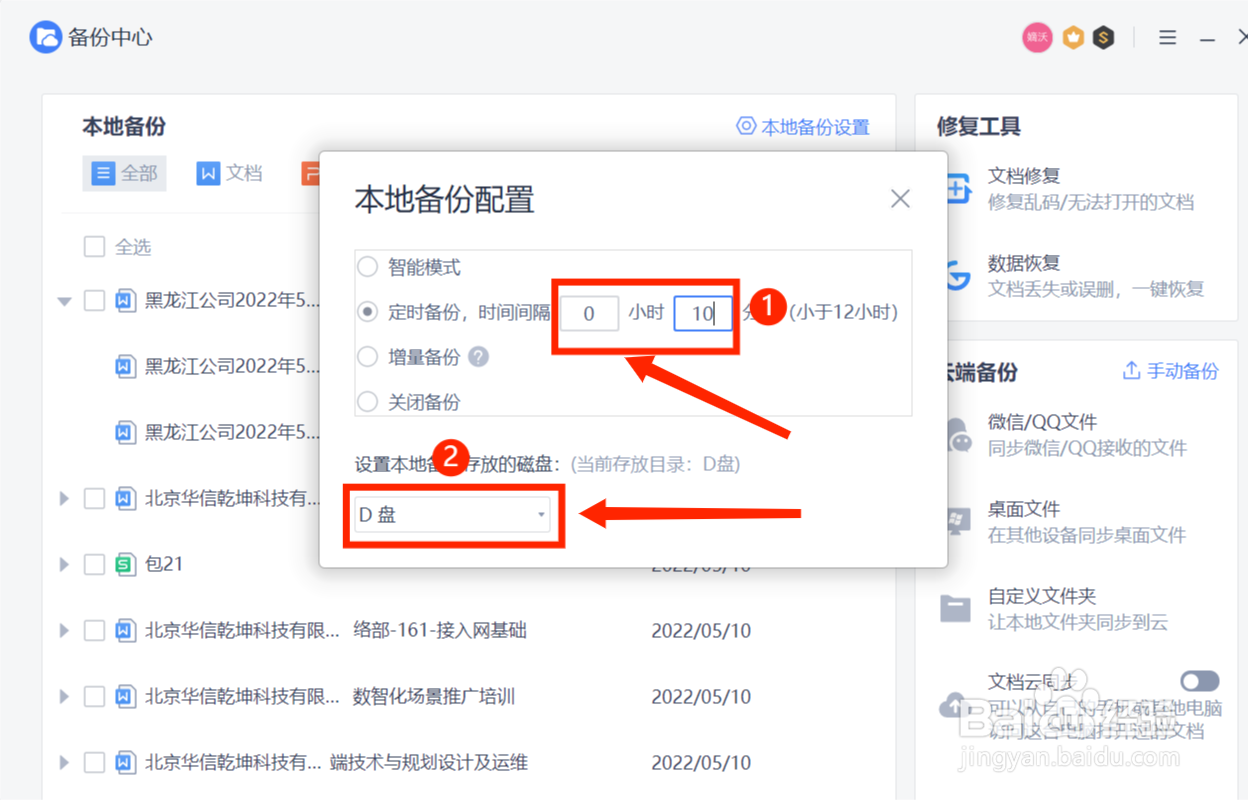Expand the 包21 list entry
This screenshot has height=800, width=1249.
click(64, 564)
